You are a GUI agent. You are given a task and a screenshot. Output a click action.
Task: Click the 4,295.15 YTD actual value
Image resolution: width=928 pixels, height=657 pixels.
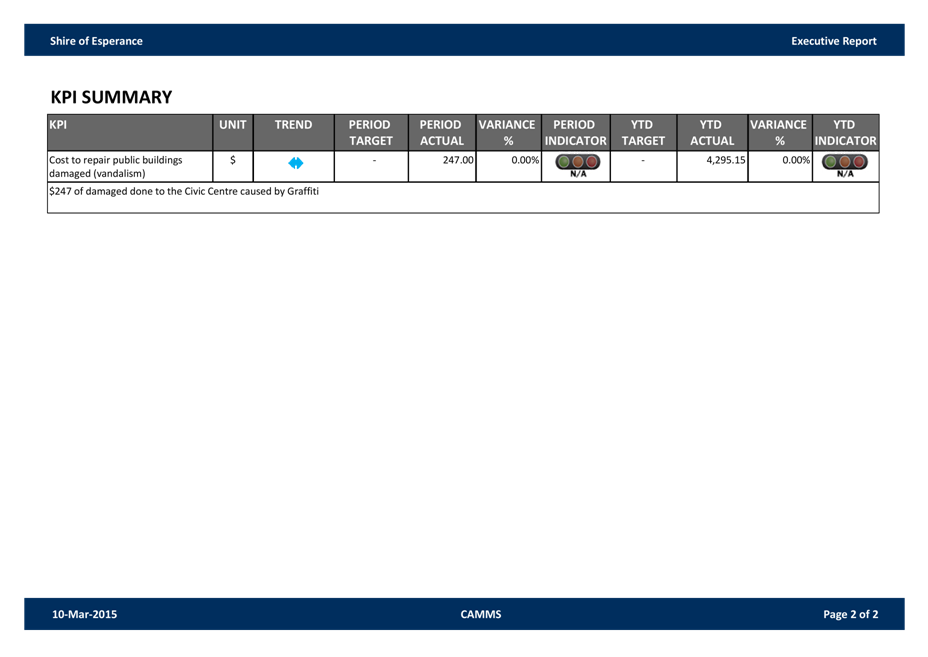coord(725,160)
